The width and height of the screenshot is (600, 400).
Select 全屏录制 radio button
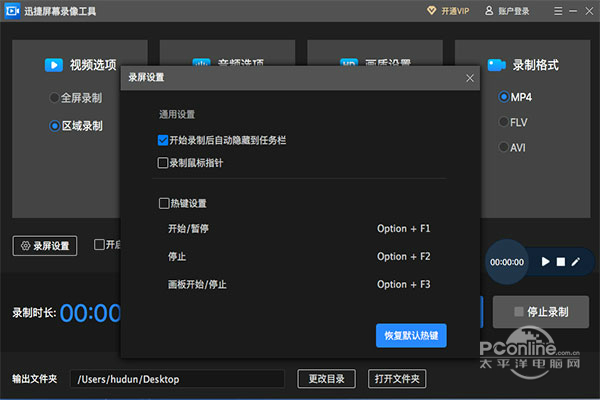tap(54, 98)
